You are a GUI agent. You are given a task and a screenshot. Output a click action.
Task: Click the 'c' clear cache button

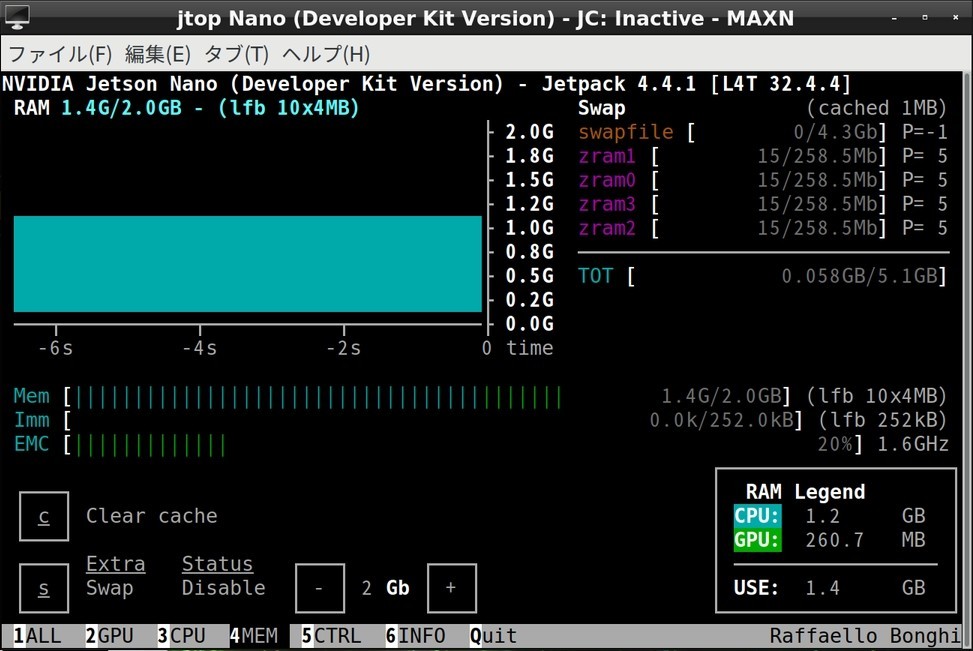pyautogui.click(x=43, y=516)
